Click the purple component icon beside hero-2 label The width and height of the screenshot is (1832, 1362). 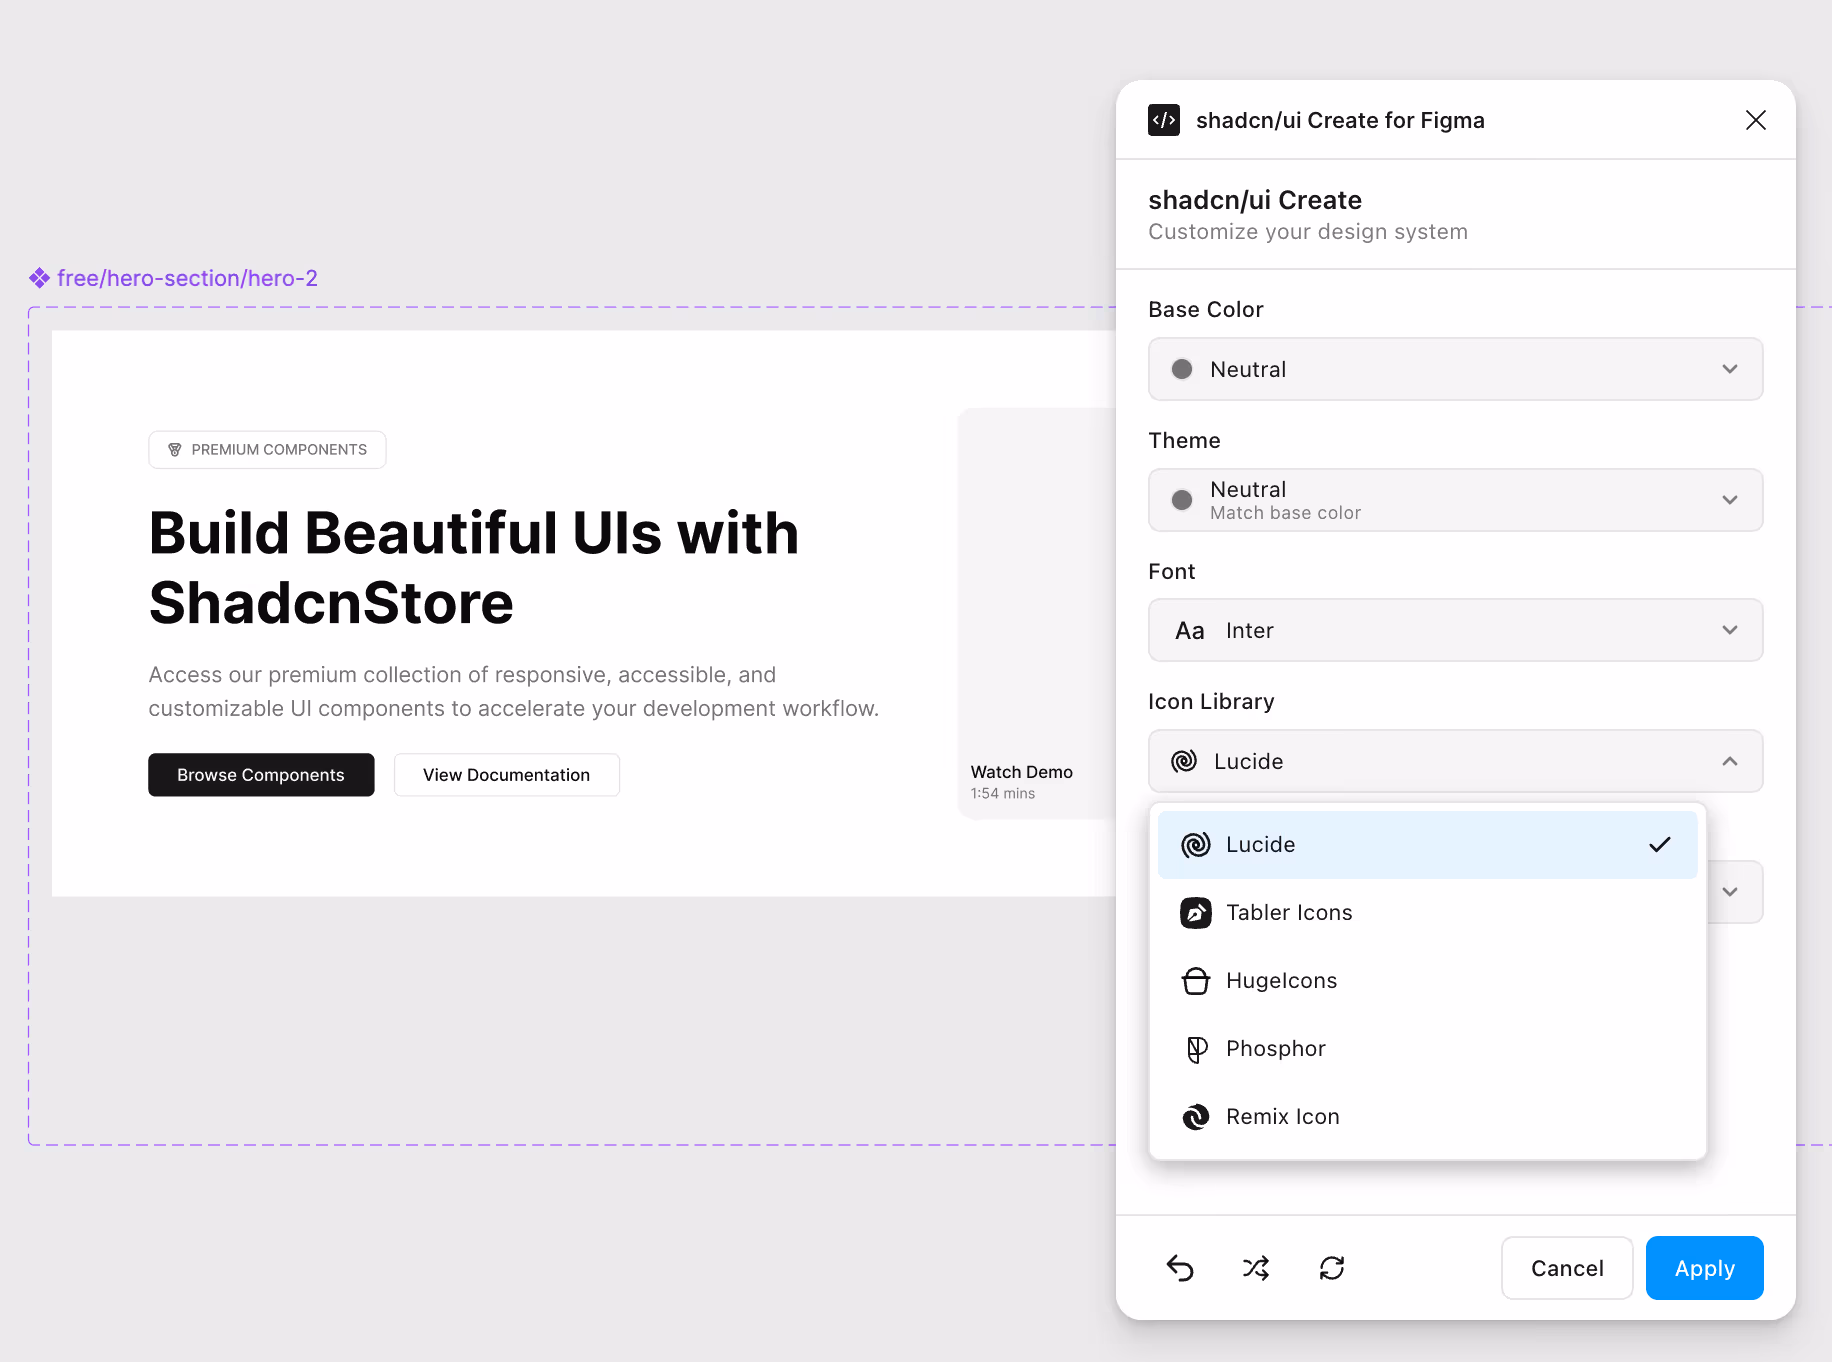click(x=40, y=277)
